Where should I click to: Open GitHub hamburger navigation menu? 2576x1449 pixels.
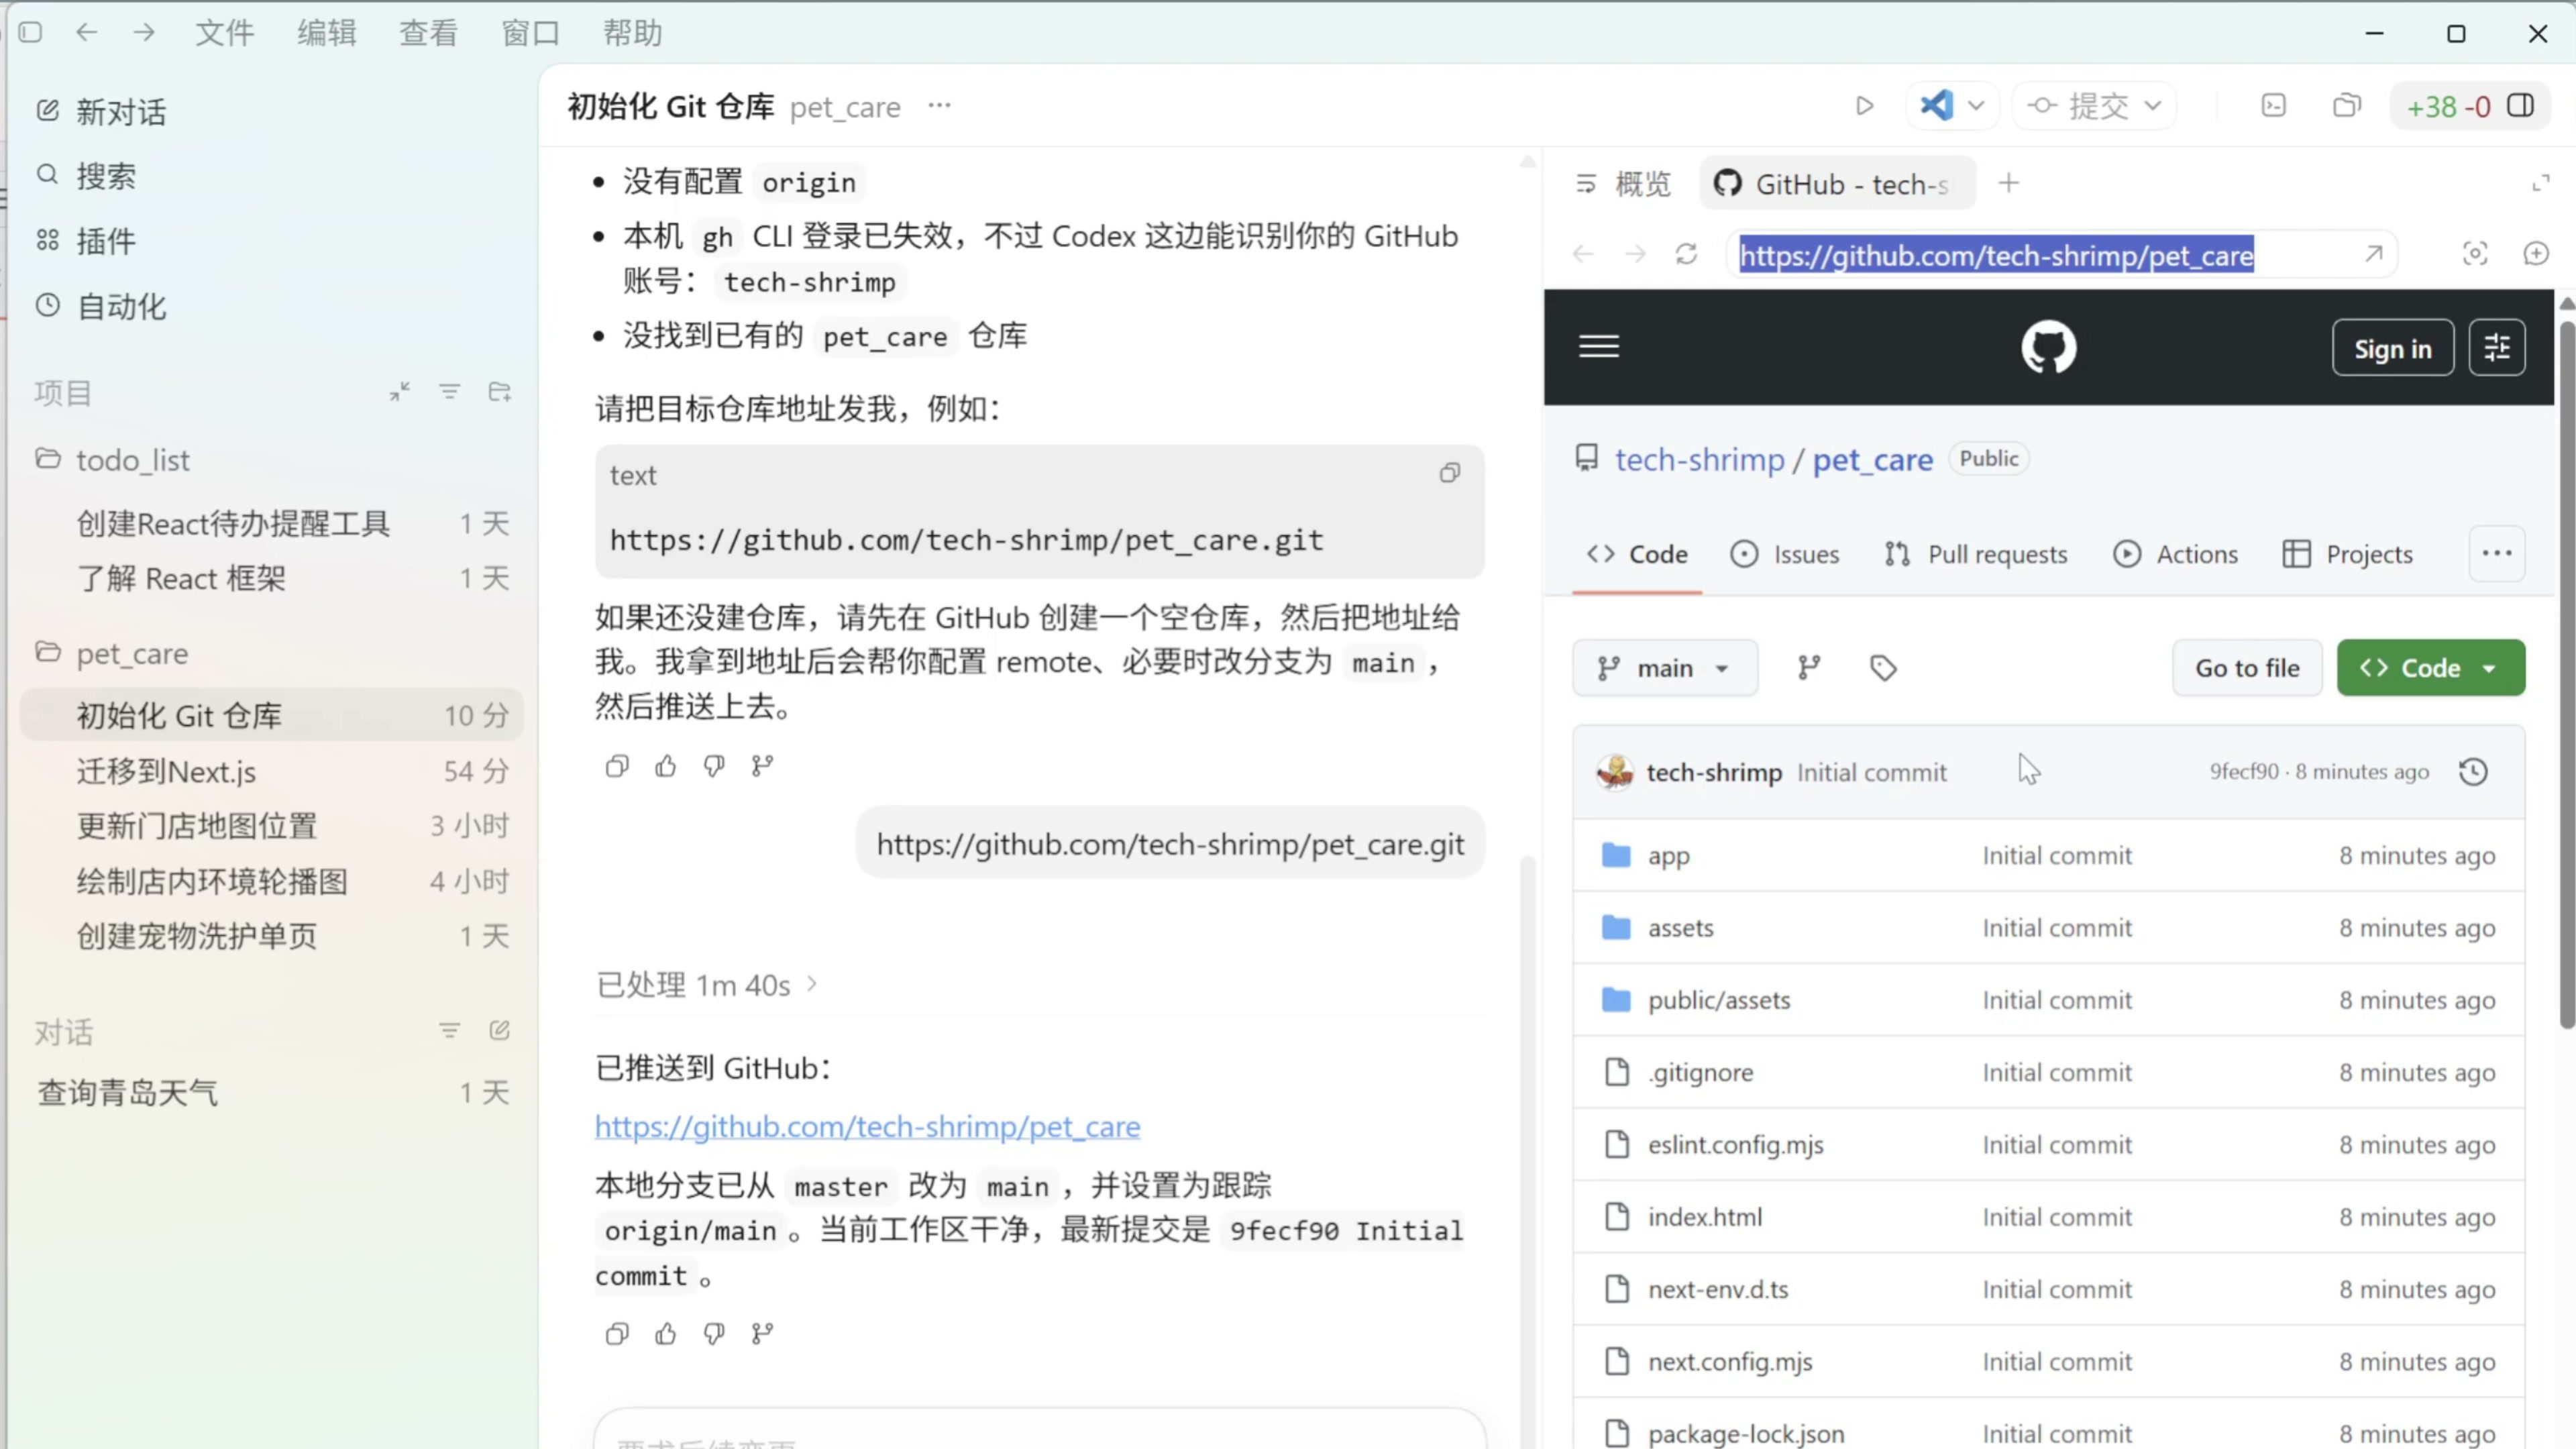click(x=1598, y=347)
